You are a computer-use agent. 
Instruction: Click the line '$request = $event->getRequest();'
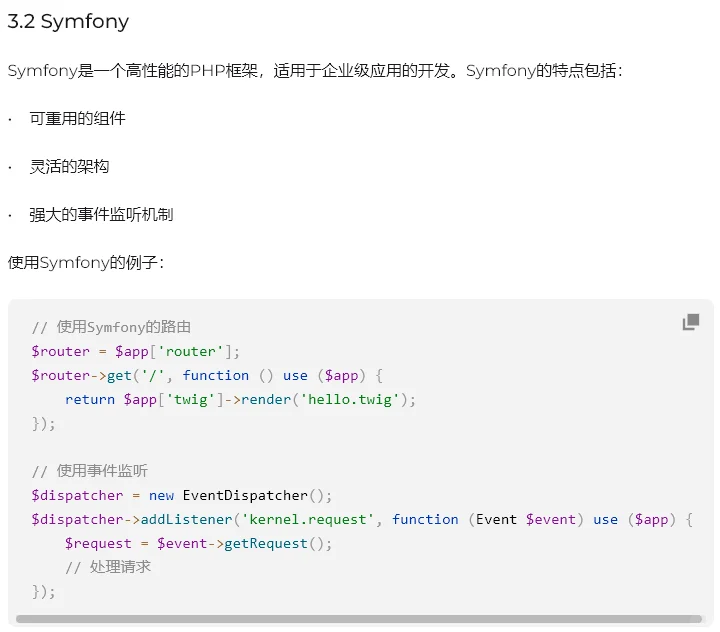click(198, 543)
